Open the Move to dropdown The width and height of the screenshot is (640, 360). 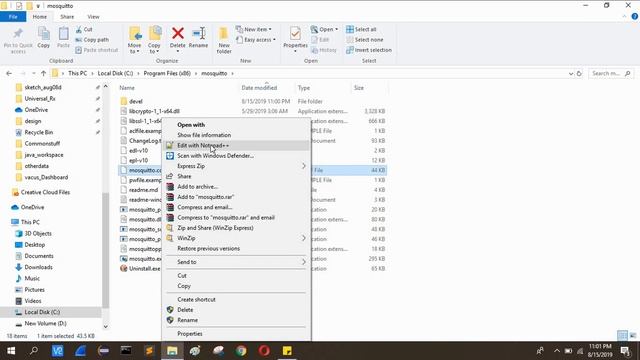tap(134, 48)
